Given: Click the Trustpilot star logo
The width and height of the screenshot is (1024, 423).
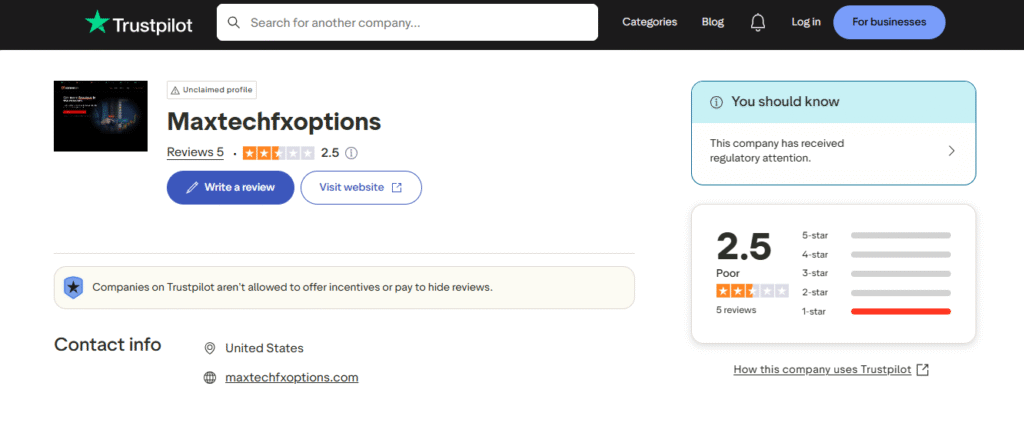Looking at the screenshot, I should coord(98,22).
